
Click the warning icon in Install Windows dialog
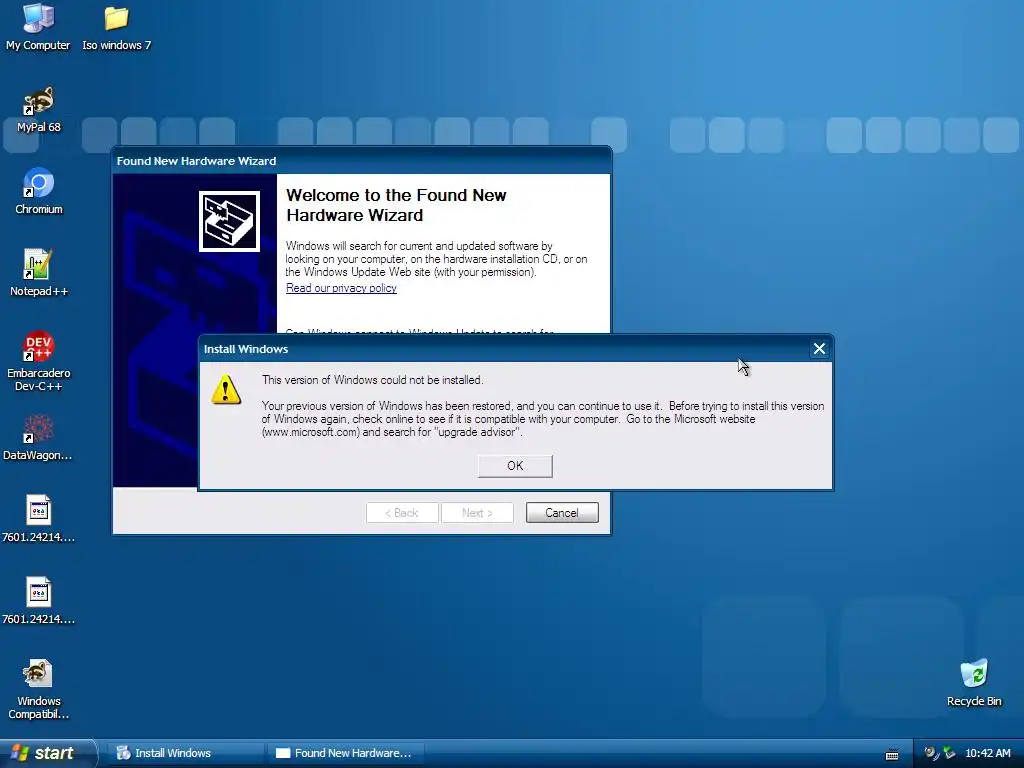(x=226, y=390)
